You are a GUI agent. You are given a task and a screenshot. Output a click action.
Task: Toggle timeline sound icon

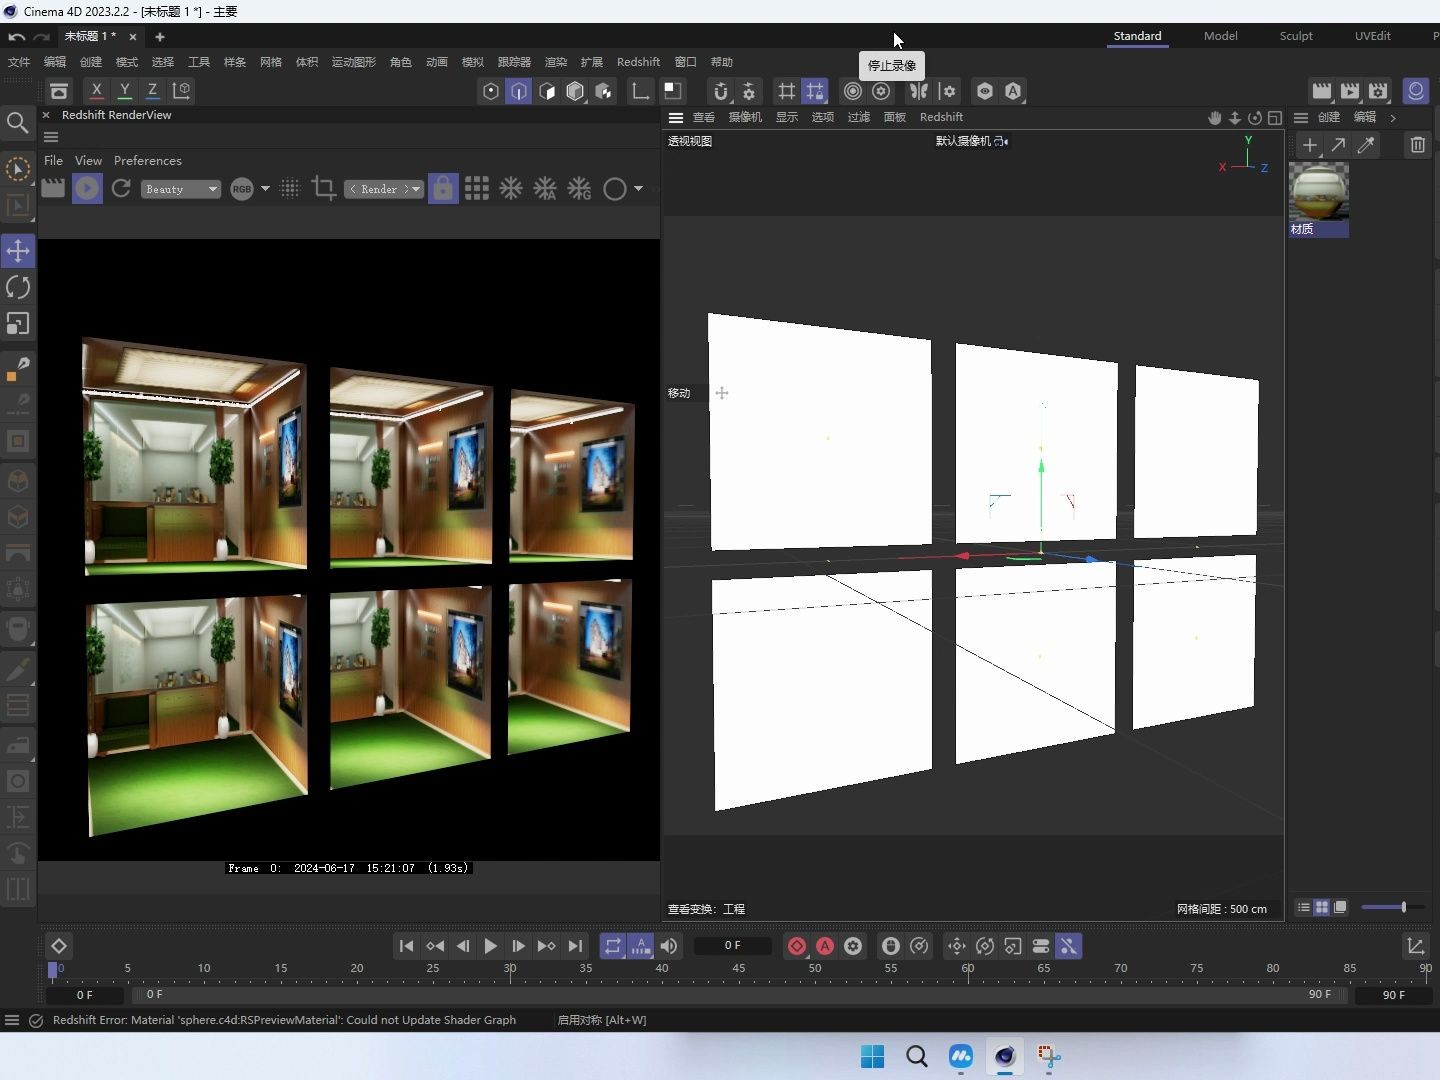pos(669,946)
